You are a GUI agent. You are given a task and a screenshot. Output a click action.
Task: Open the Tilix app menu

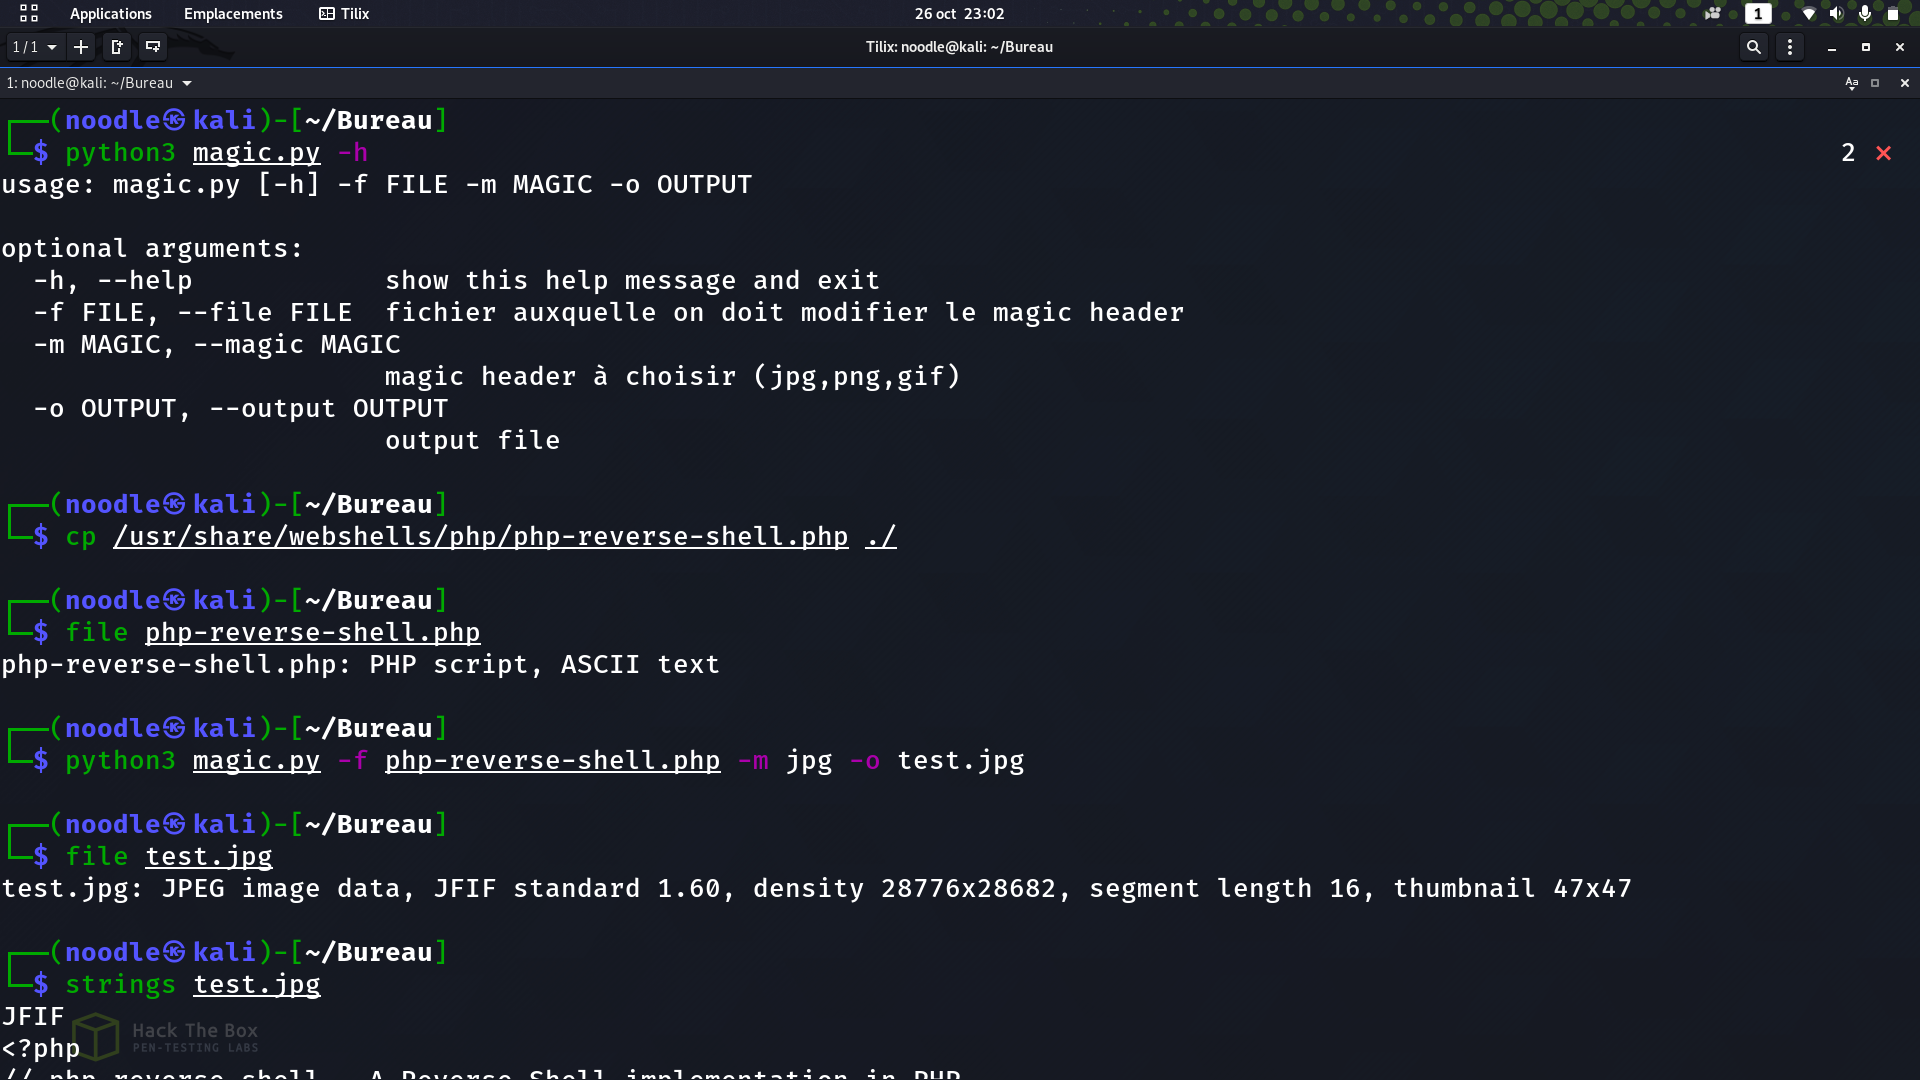[344, 13]
